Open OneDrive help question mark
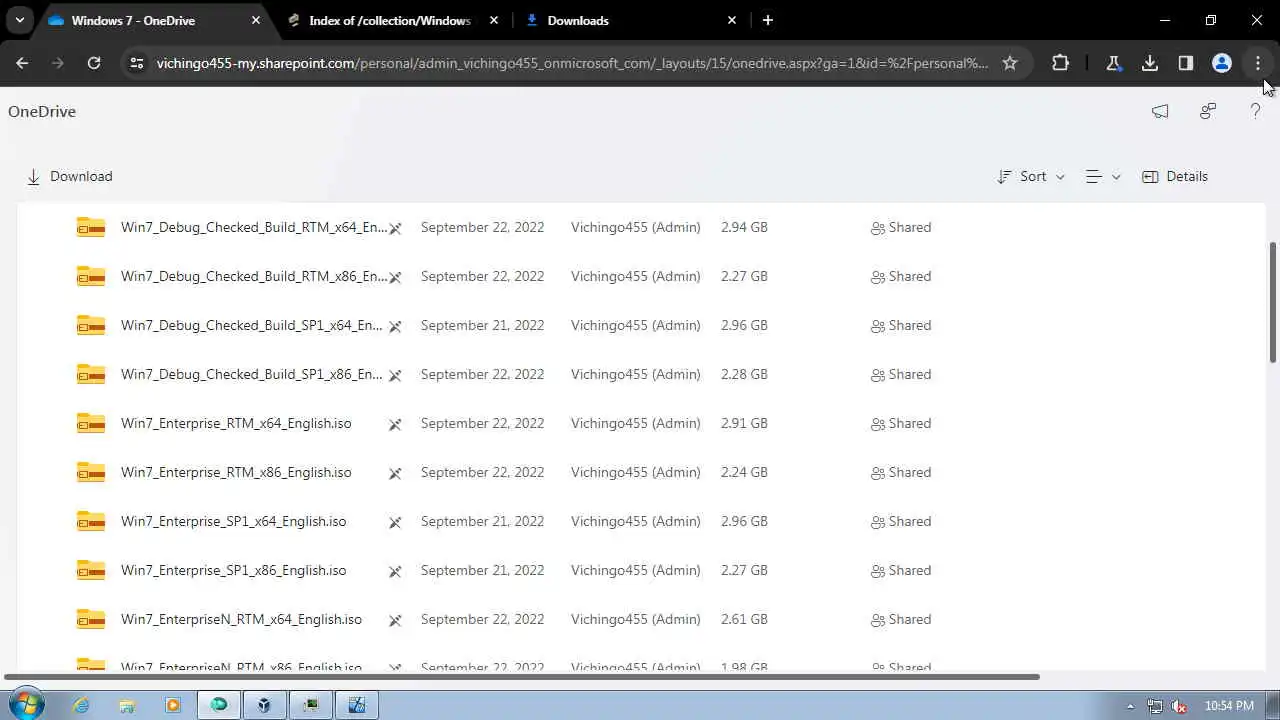 [x=1256, y=111]
